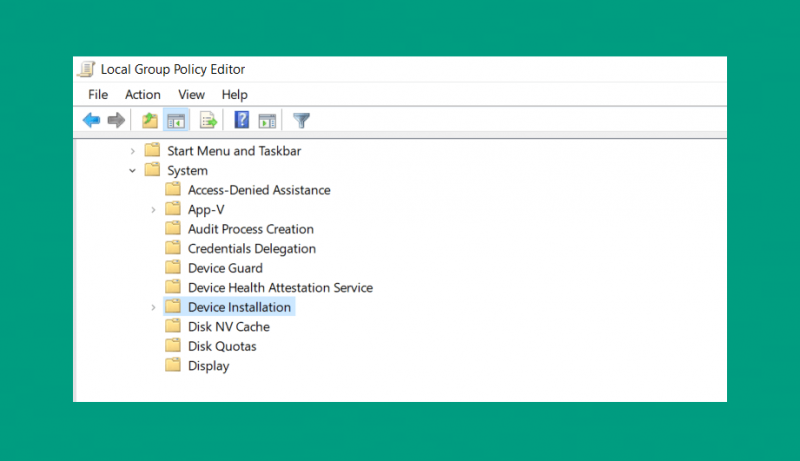Viewport: 800px width, 461px height.
Task: Click the blue Back arrow icon
Action: [x=91, y=121]
